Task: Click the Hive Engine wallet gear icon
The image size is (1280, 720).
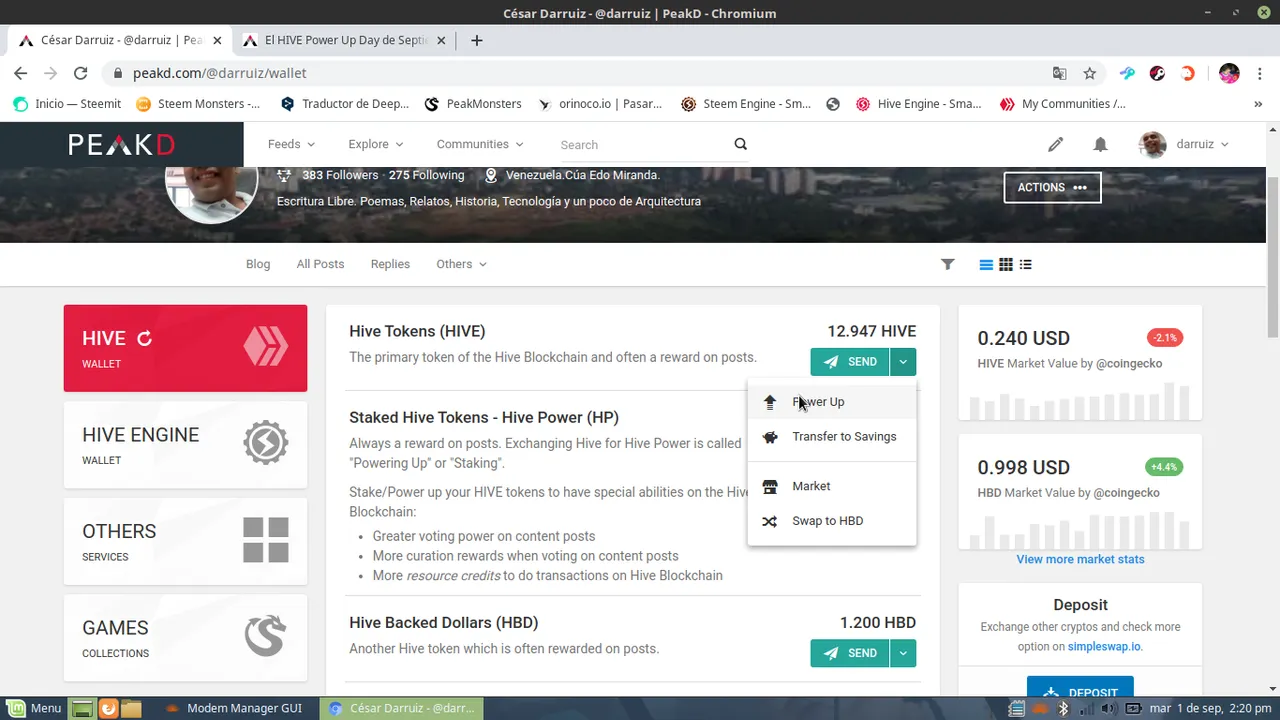Action: point(265,444)
